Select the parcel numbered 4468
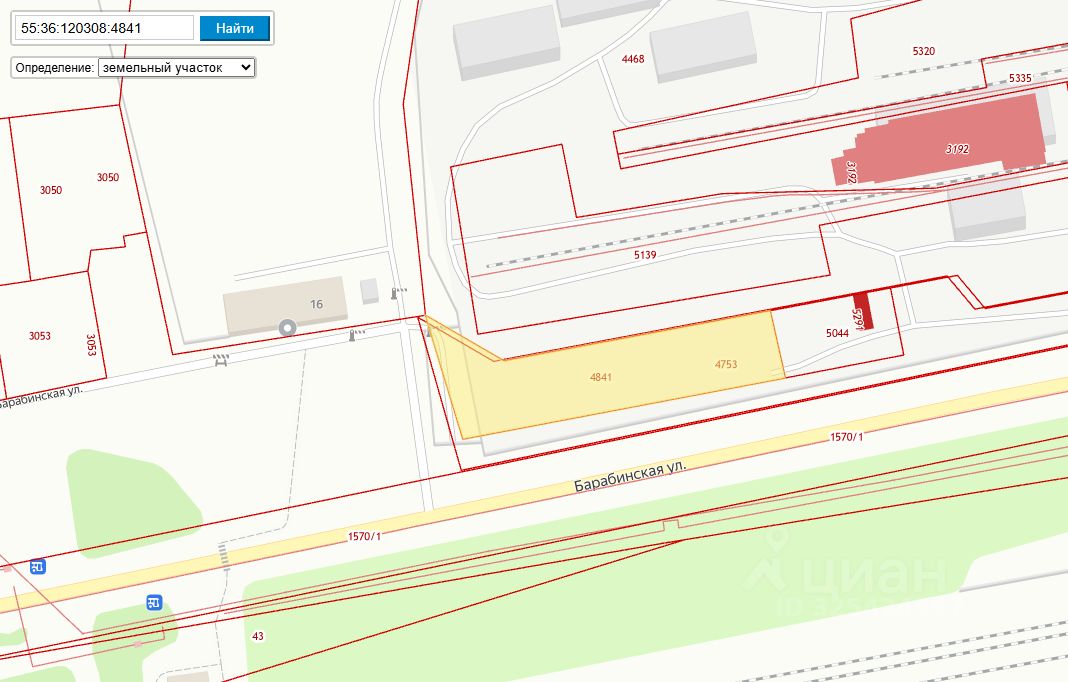Image resolution: width=1068 pixels, height=682 pixels. (x=633, y=59)
